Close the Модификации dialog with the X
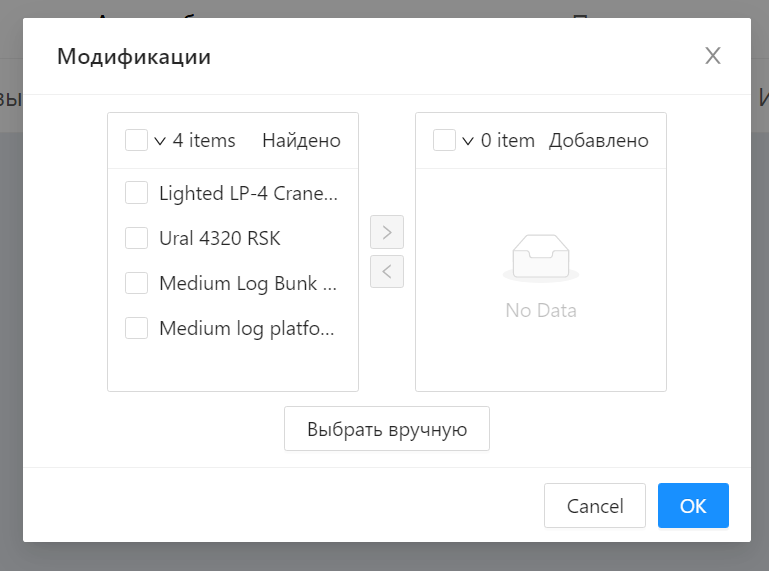This screenshot has height=571, width=769. [713, 55]
